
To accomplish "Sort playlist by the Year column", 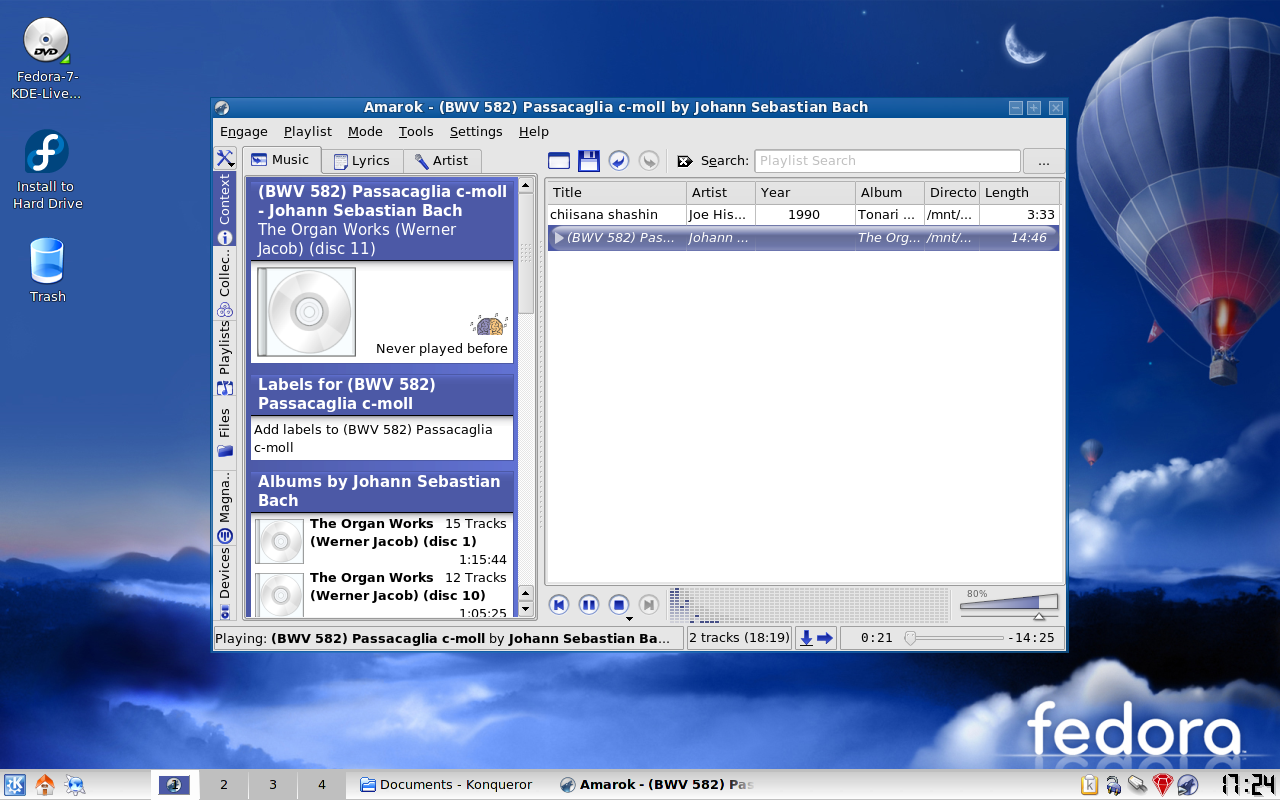I will coord(805,192).
